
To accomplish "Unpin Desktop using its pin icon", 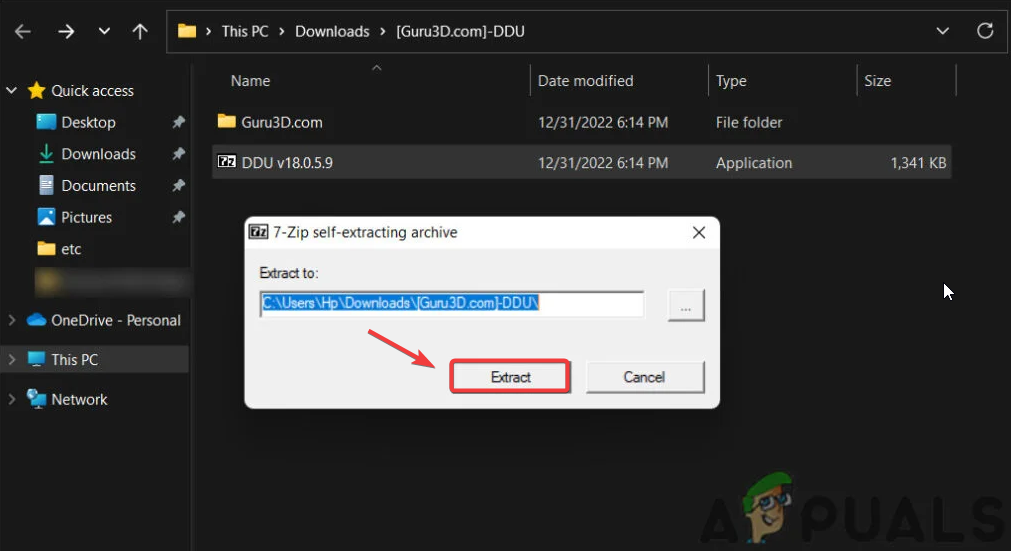I will click(x=179, y=122).
